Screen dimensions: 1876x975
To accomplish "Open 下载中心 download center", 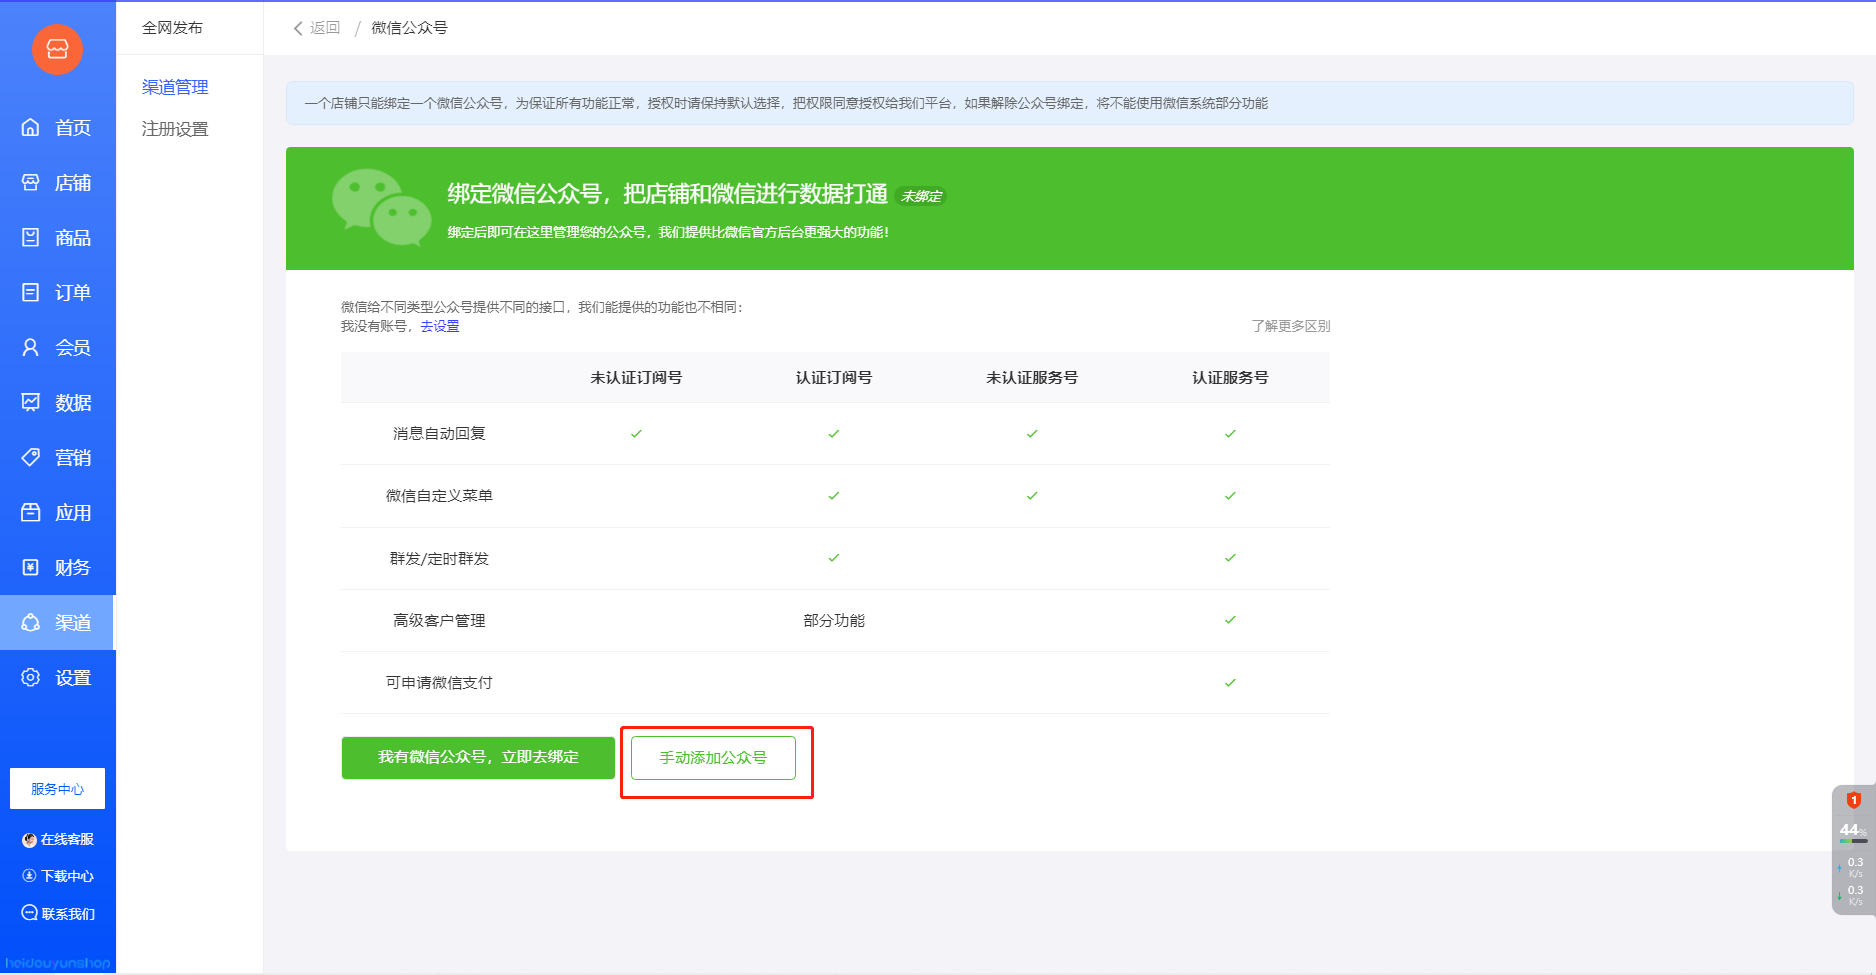I will pos(58,876).
